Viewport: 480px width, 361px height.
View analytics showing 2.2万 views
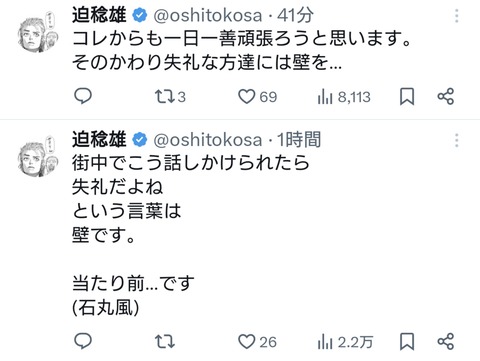[x=345, y=342]
